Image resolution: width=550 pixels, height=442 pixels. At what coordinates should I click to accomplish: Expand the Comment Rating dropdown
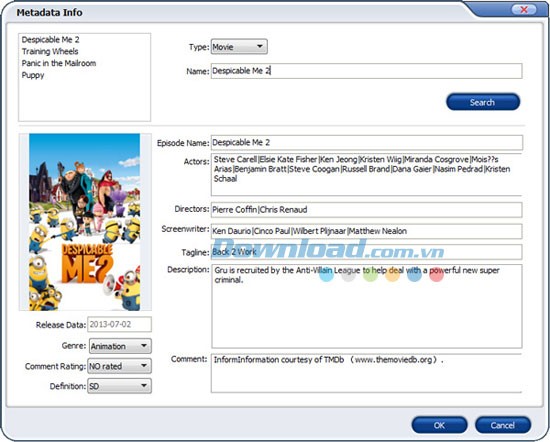(119, 366)
